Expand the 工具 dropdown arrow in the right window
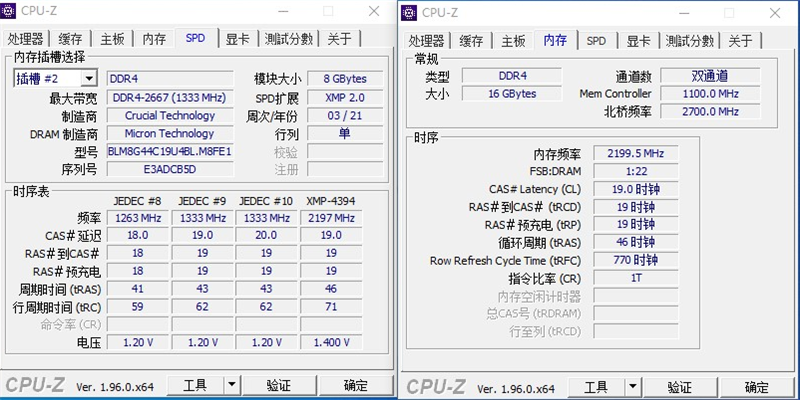The height and width of the screenshot is (400, 800). pyautogui.click(x=631, y=386)
